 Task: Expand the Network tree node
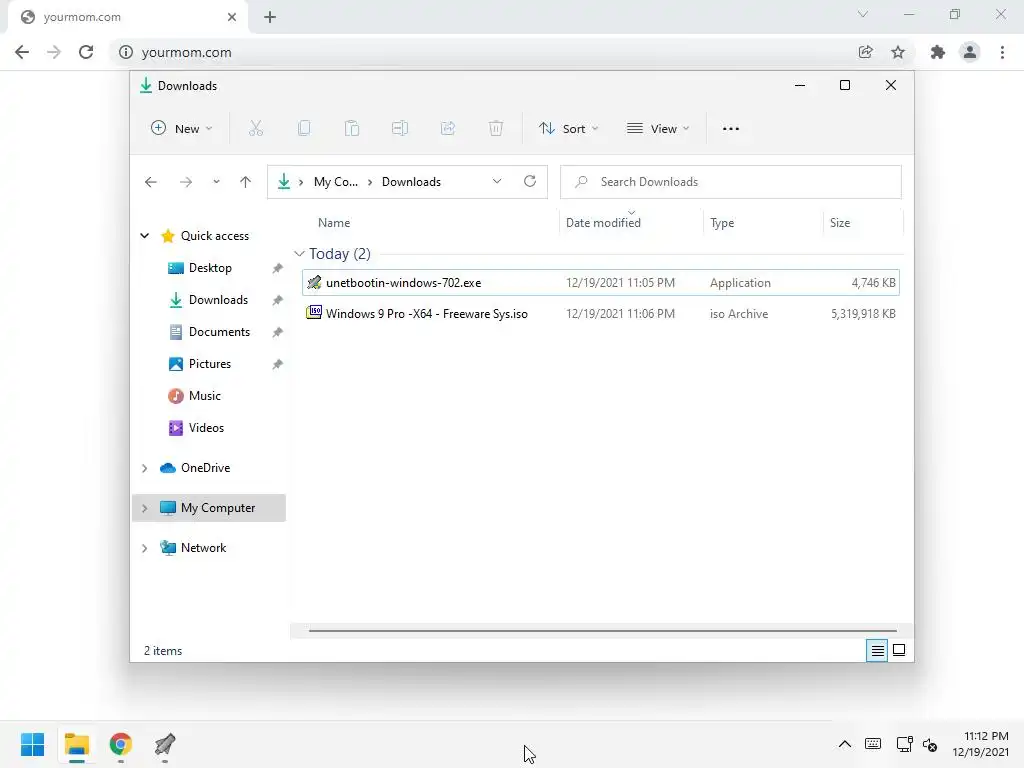(144, 548)
